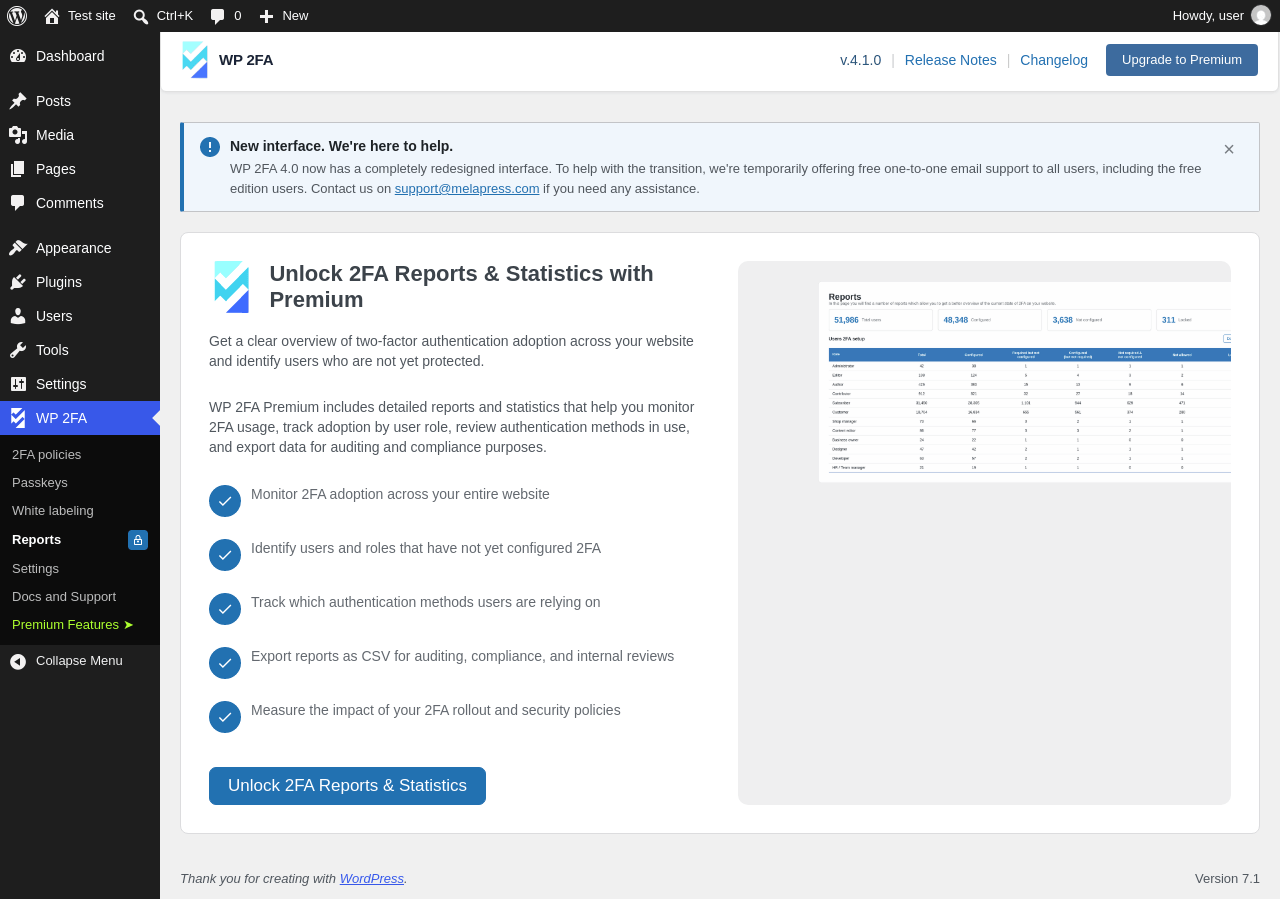Viewport: 1280px width, 899px height.
Task: Open WP 2FA Settings submenu item
Action: pos(35,568)
